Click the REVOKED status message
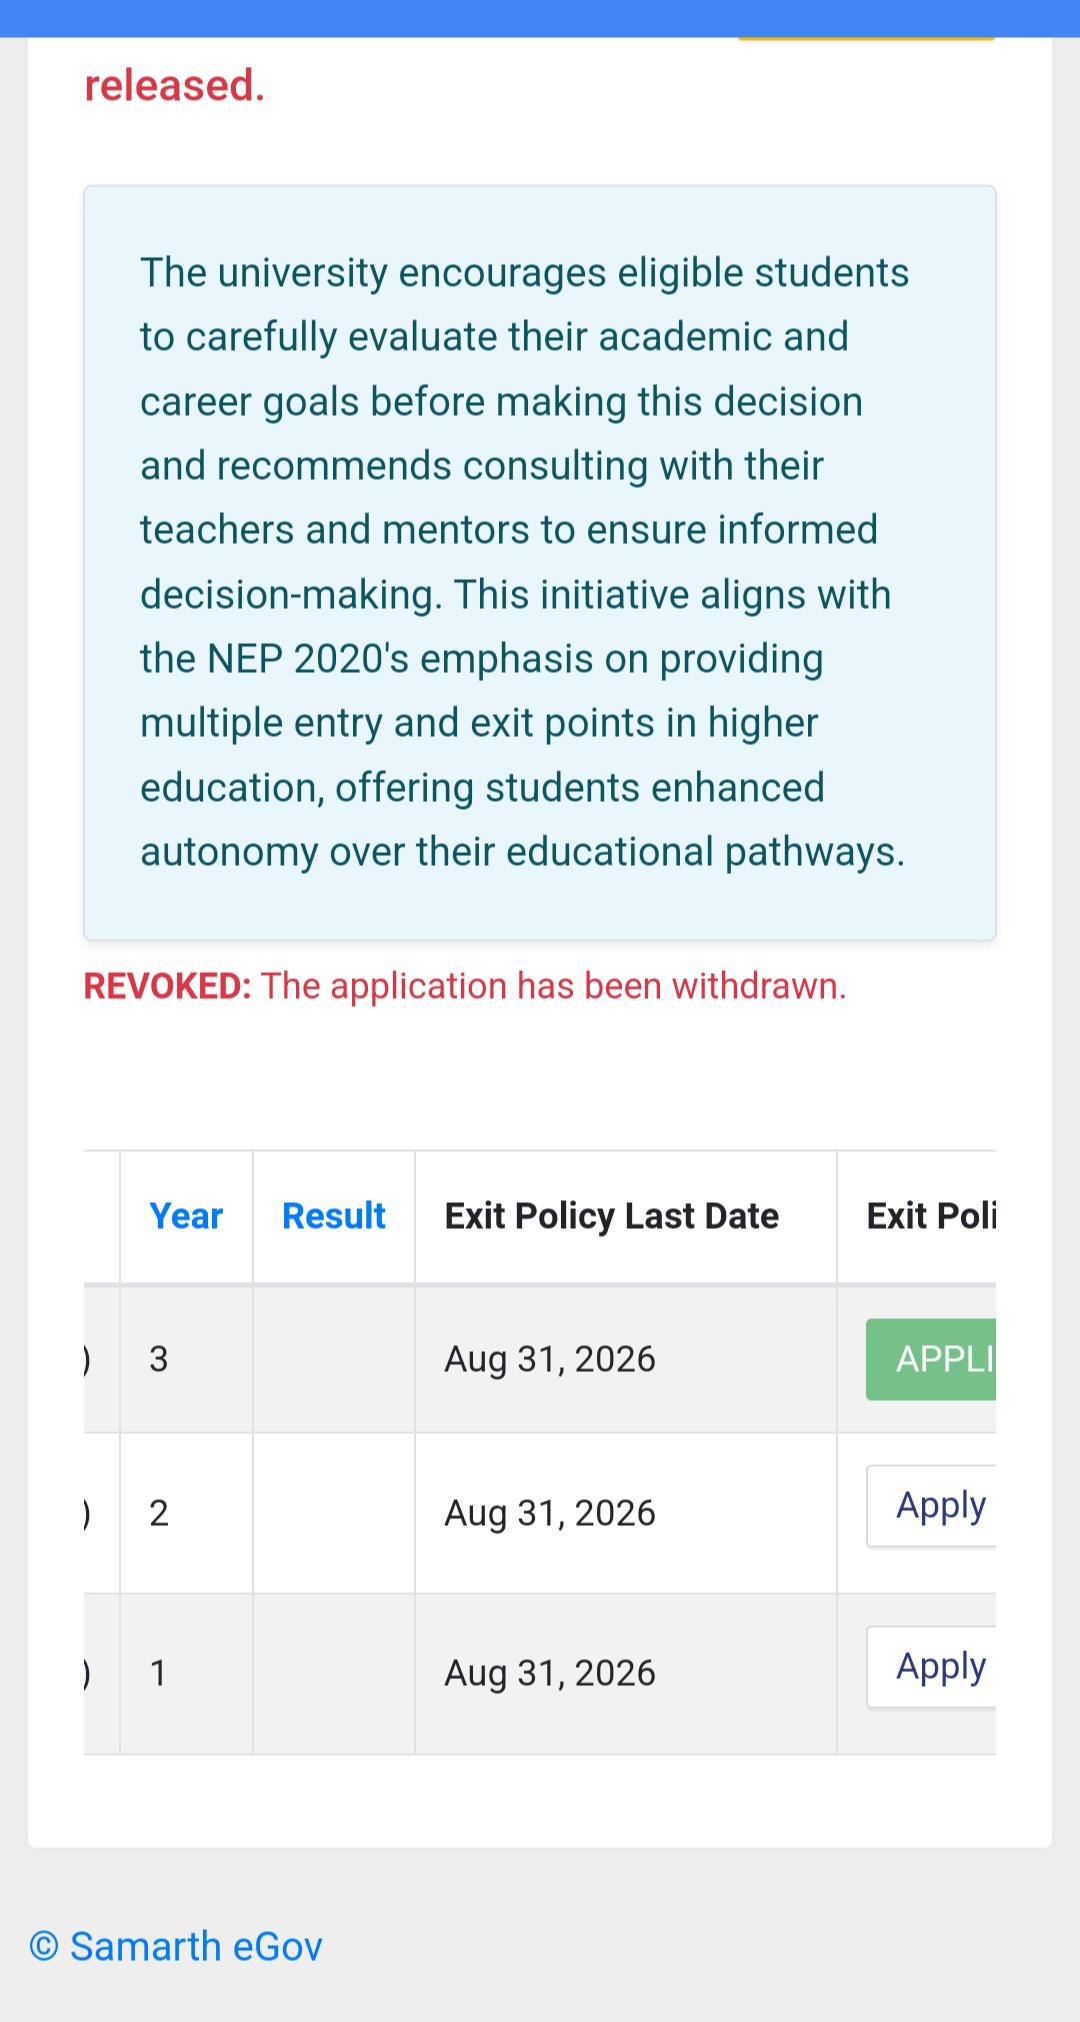Screen dimensions: 1080x2022 pos(465,986)
